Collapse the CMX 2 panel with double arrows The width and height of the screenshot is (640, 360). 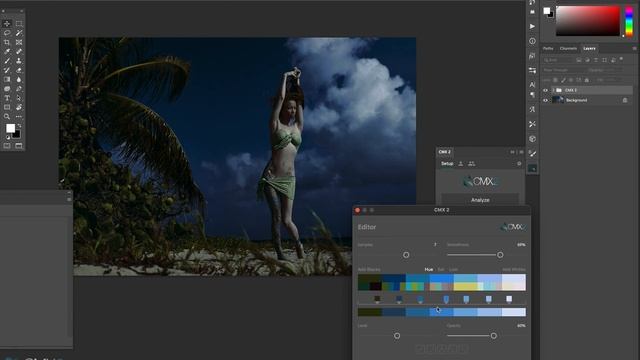click(512, 152)
